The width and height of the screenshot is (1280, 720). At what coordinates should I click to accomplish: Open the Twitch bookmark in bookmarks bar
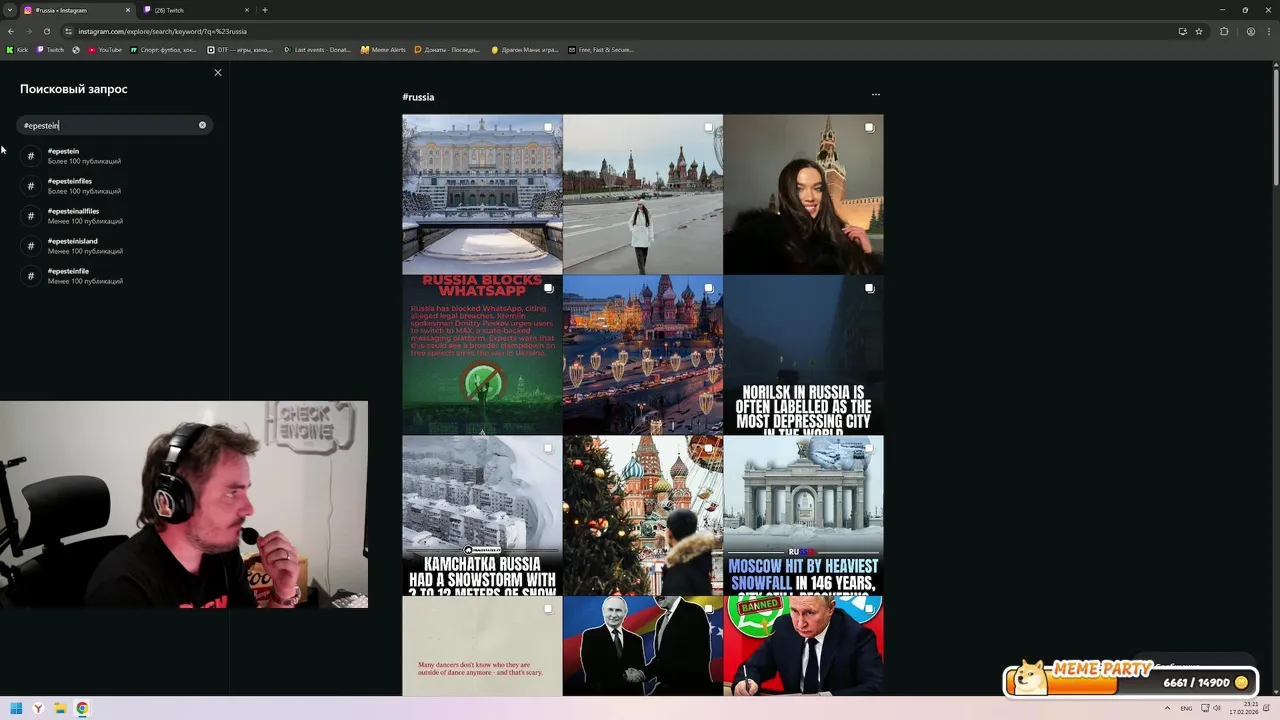(50, 49)
